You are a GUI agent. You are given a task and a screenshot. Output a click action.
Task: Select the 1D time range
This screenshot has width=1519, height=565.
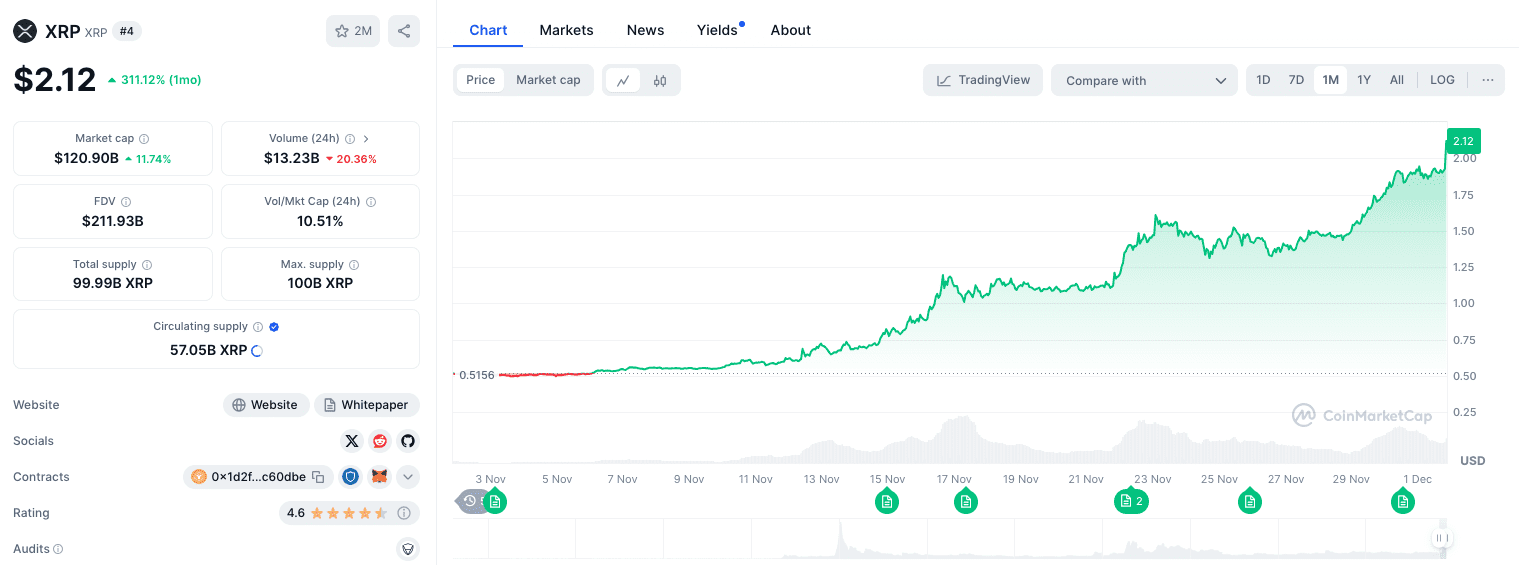1264,80
